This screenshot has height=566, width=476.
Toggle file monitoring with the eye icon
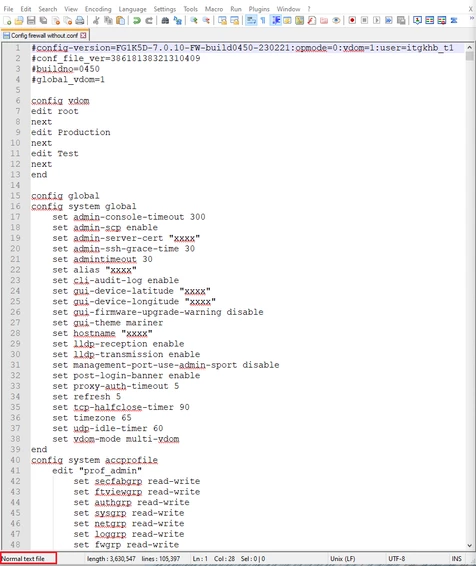pos(336,21)
